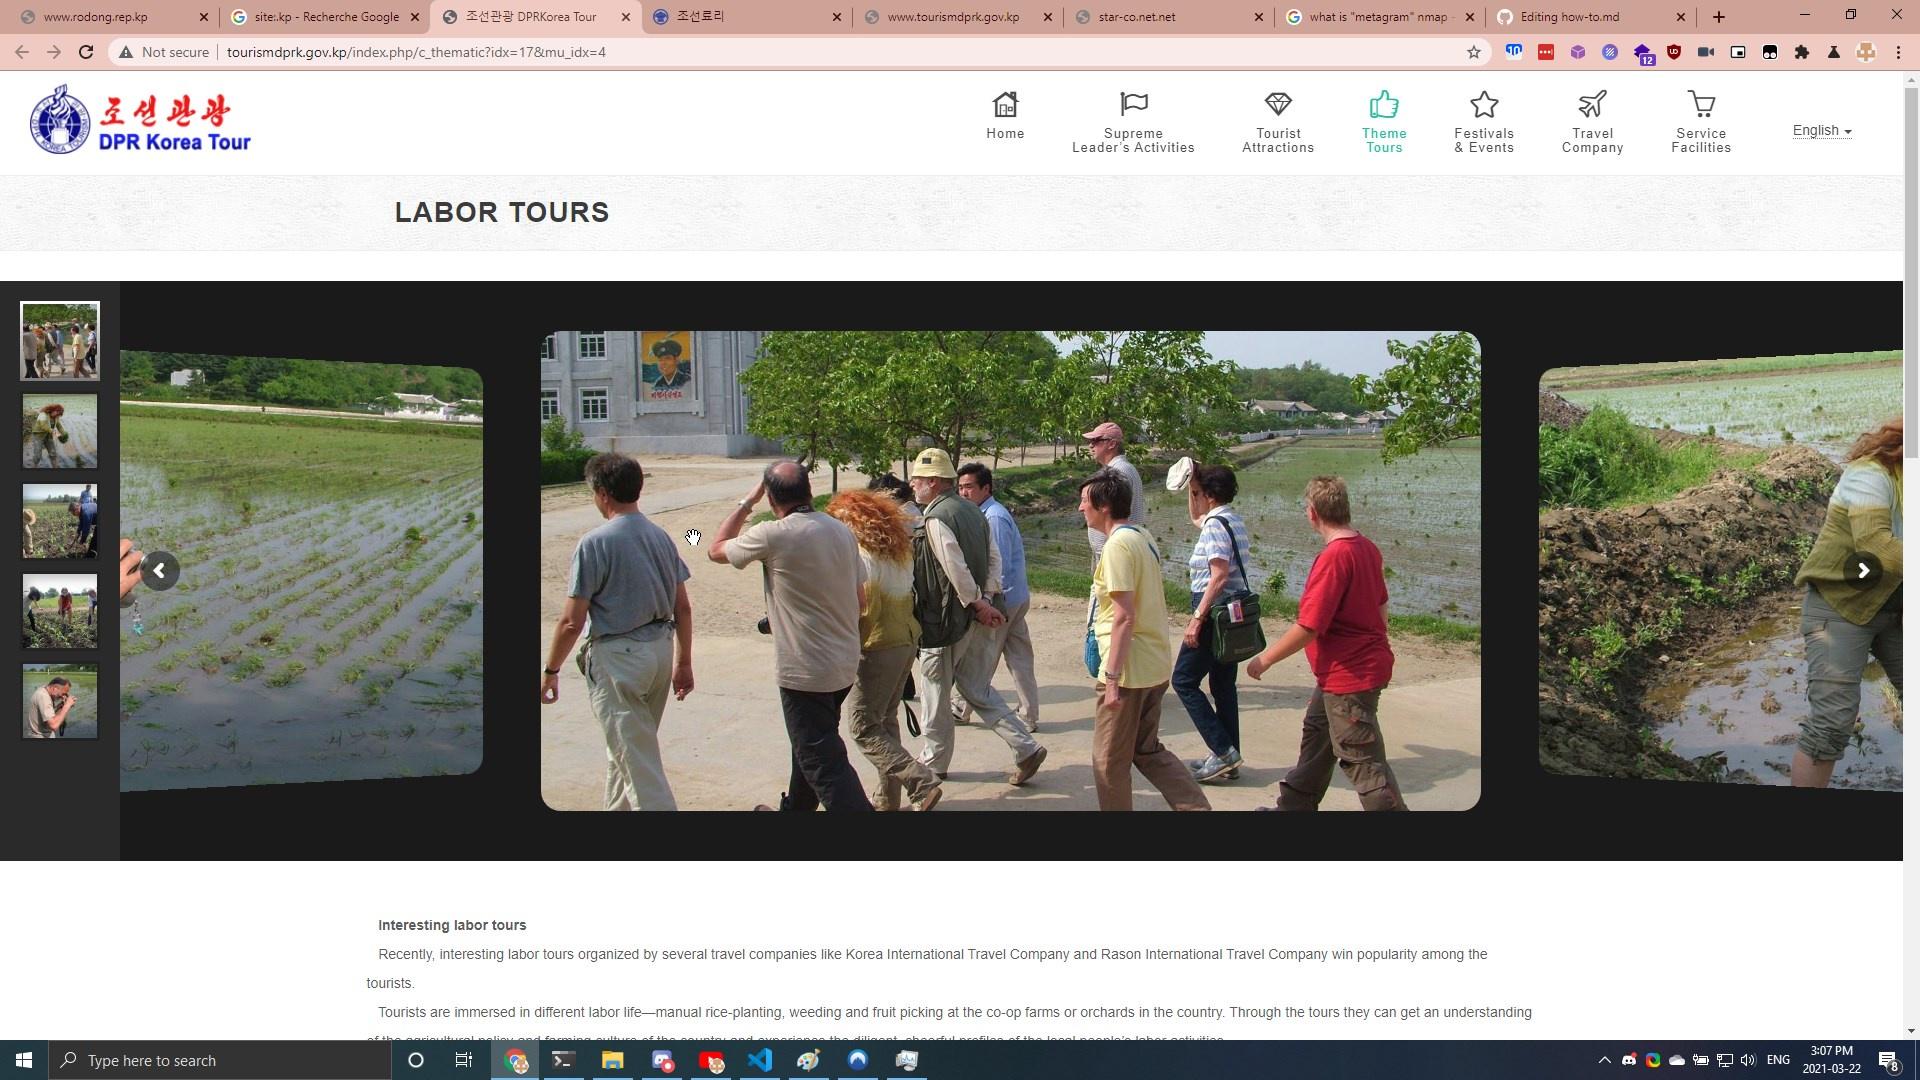
Task: Open browser extensions puzzle icon
Action: (1802, 52)
